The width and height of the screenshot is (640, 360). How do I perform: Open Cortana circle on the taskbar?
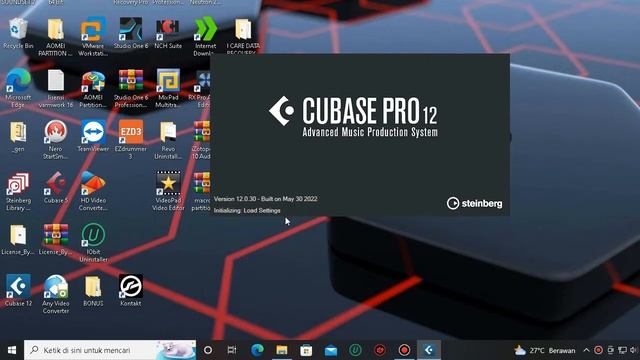pos(208,350)
